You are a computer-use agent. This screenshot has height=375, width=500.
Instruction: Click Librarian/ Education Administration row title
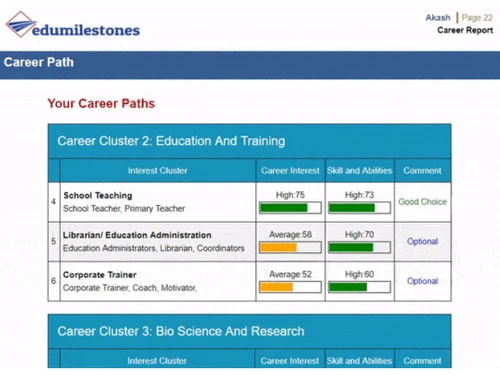pos(137,235)
